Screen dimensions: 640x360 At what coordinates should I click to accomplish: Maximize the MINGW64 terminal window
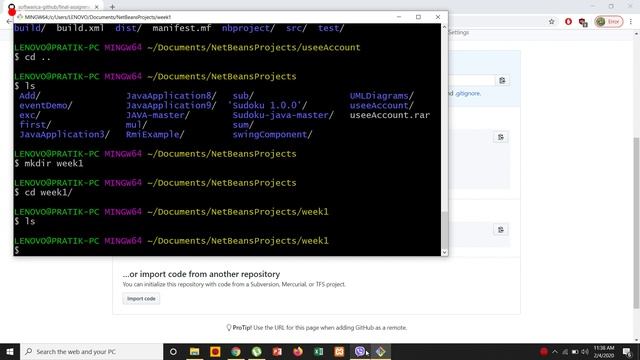click(x=418, y=17)
